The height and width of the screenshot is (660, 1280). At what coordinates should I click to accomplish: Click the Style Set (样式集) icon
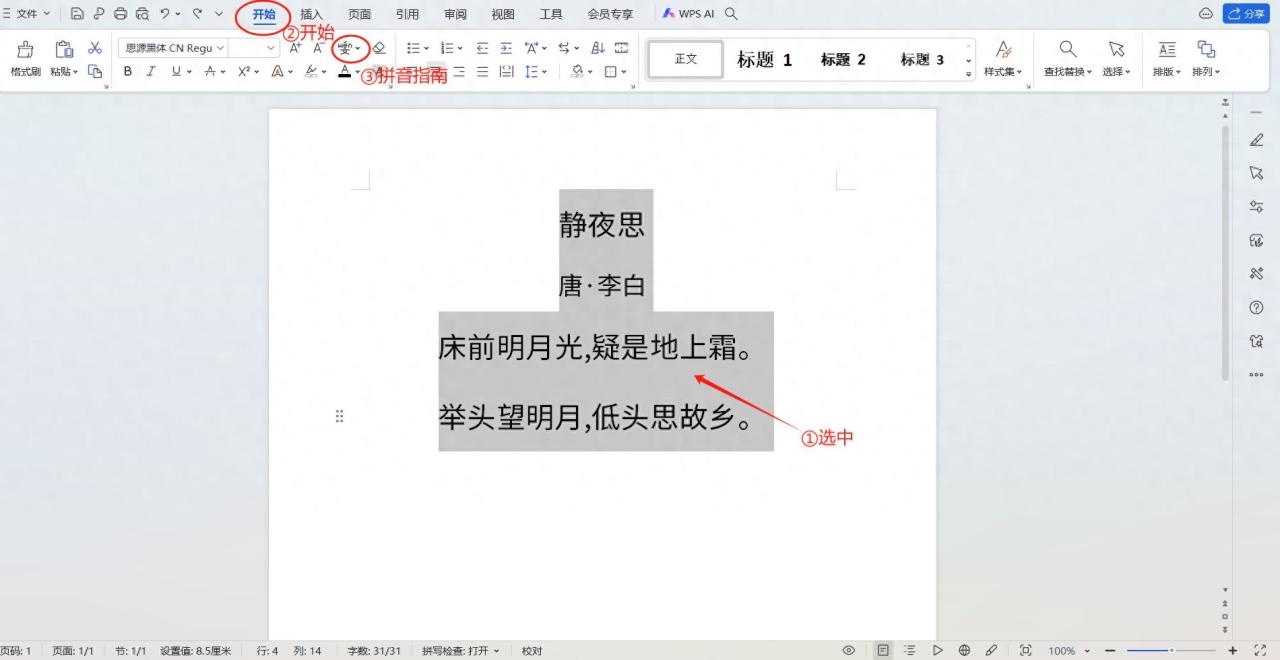pos(1002,49)
